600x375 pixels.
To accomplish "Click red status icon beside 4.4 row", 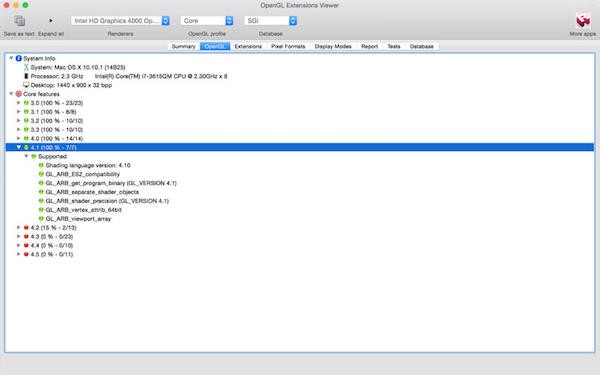I will pyautogui.click(x=26, y=245).
